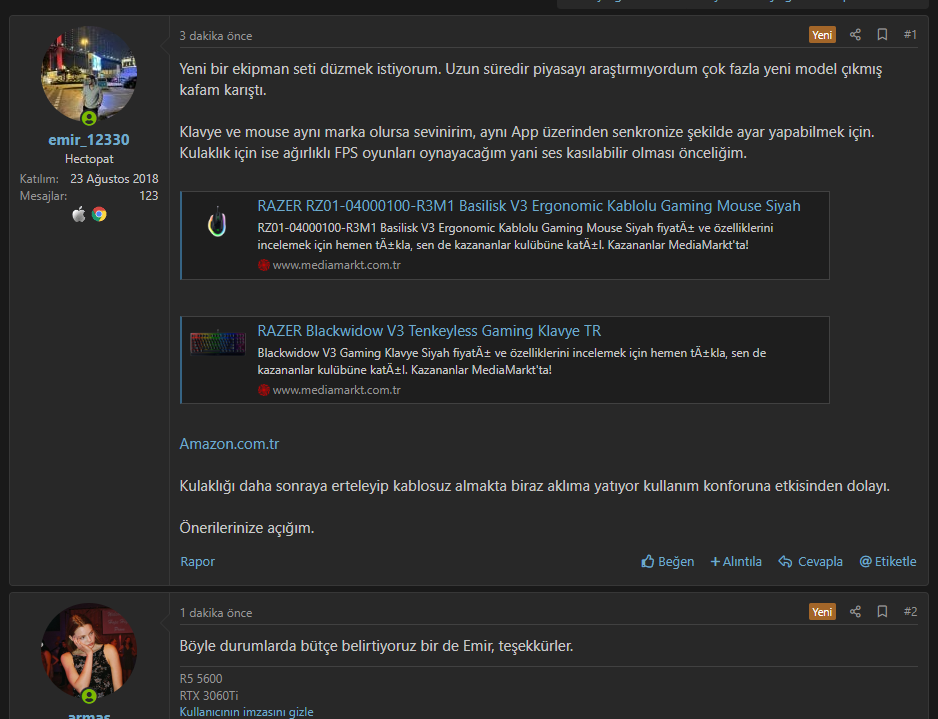Report first post with Rapor

point(197,562)
